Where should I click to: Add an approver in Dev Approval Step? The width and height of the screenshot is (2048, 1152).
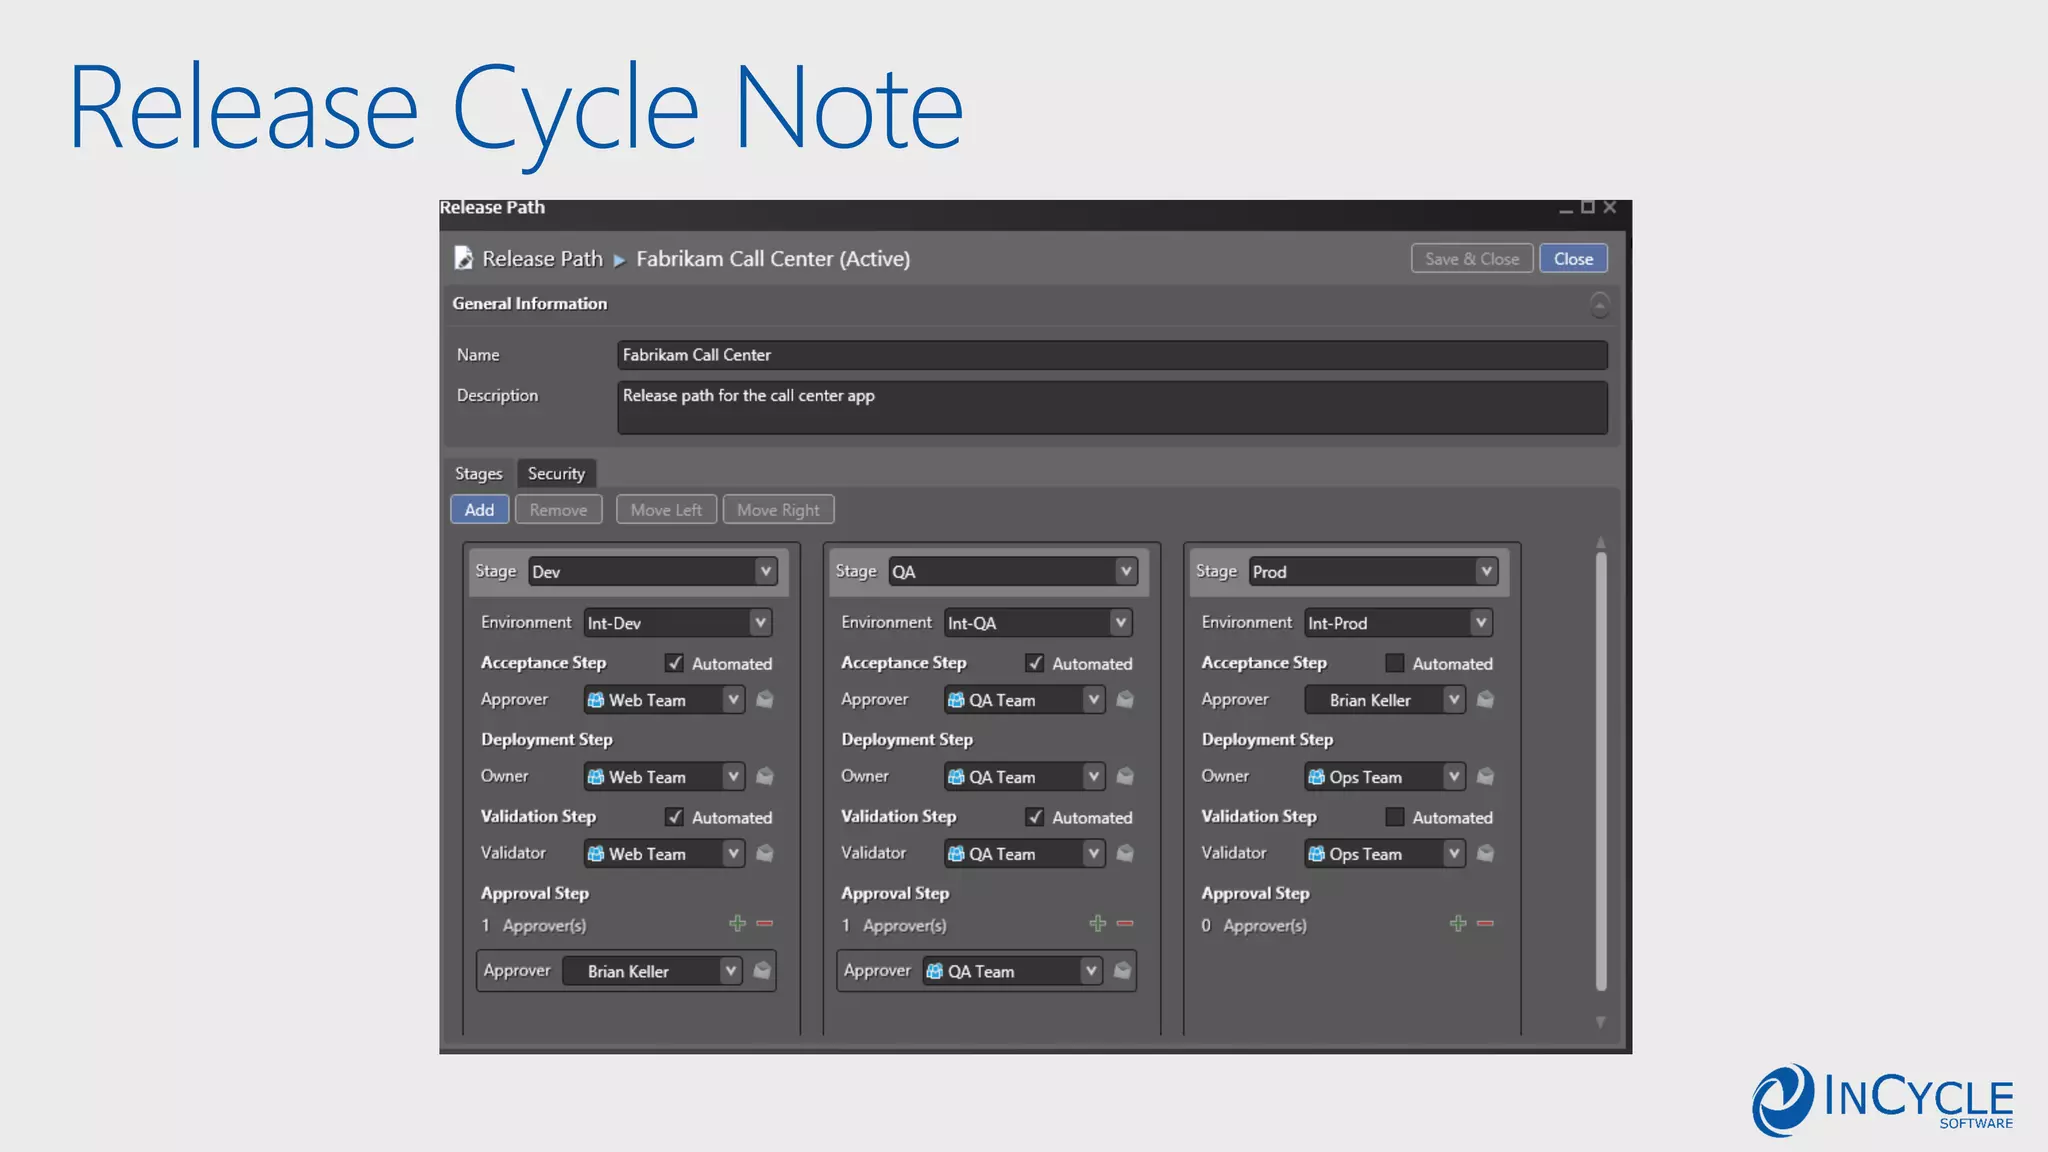[x=737, y=923]
